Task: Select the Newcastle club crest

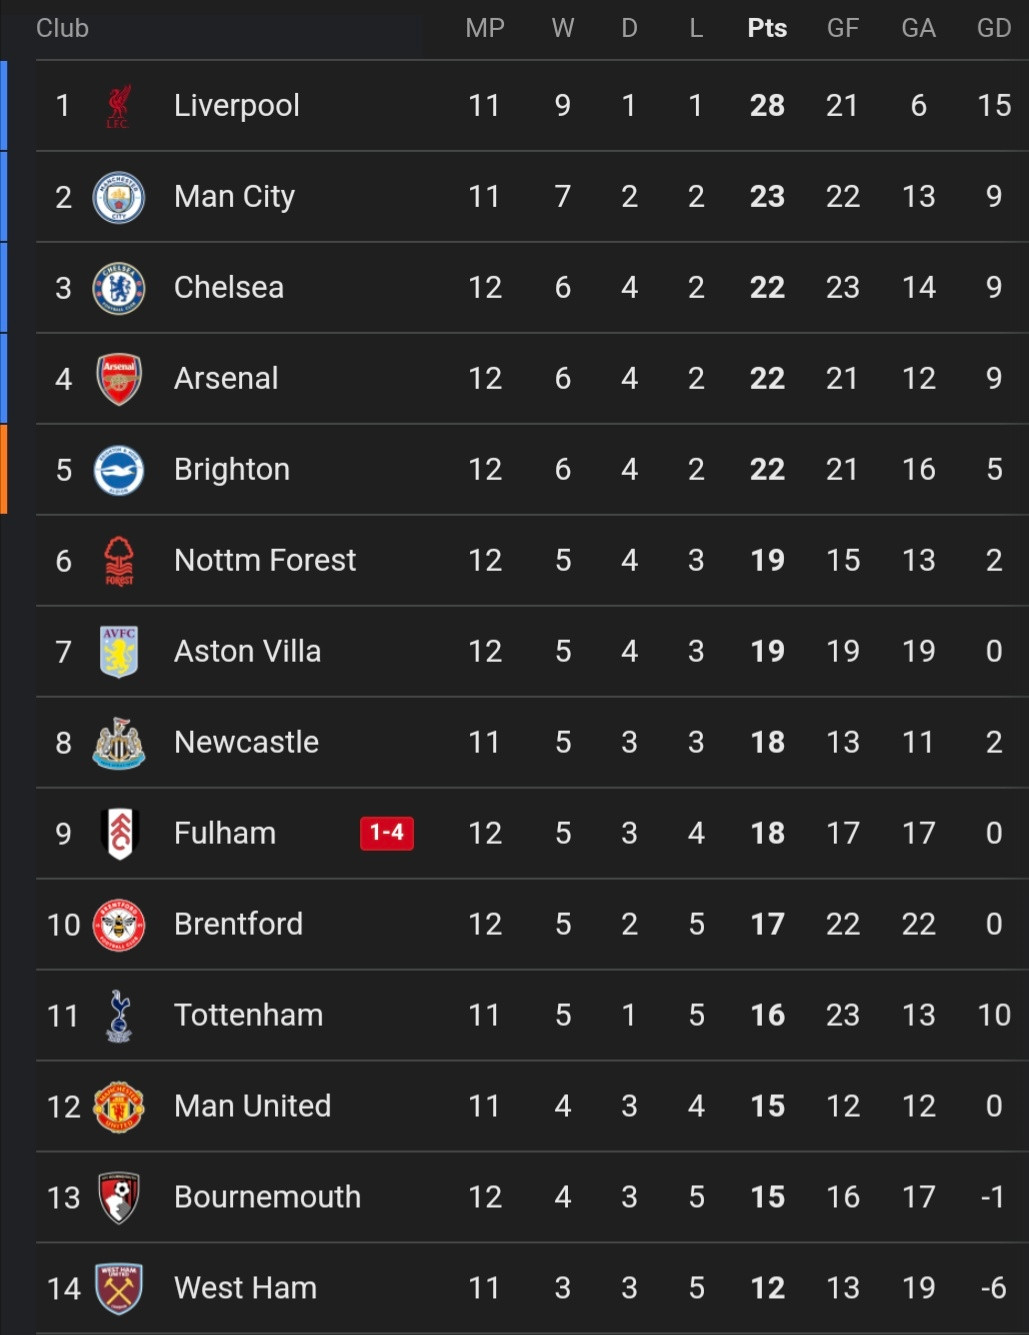Action: tap(118, 743)
